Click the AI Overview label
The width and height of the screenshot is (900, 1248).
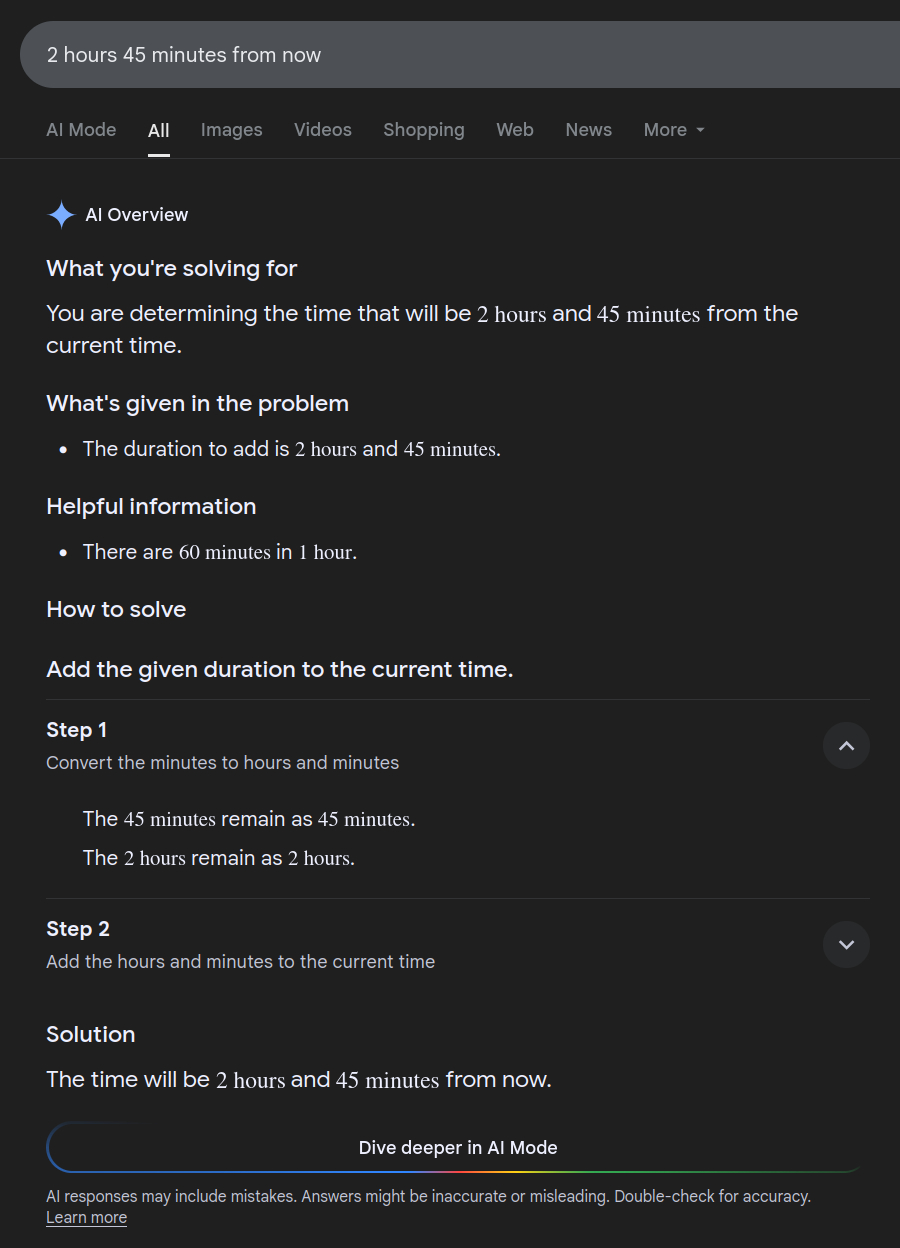[136, 215]
